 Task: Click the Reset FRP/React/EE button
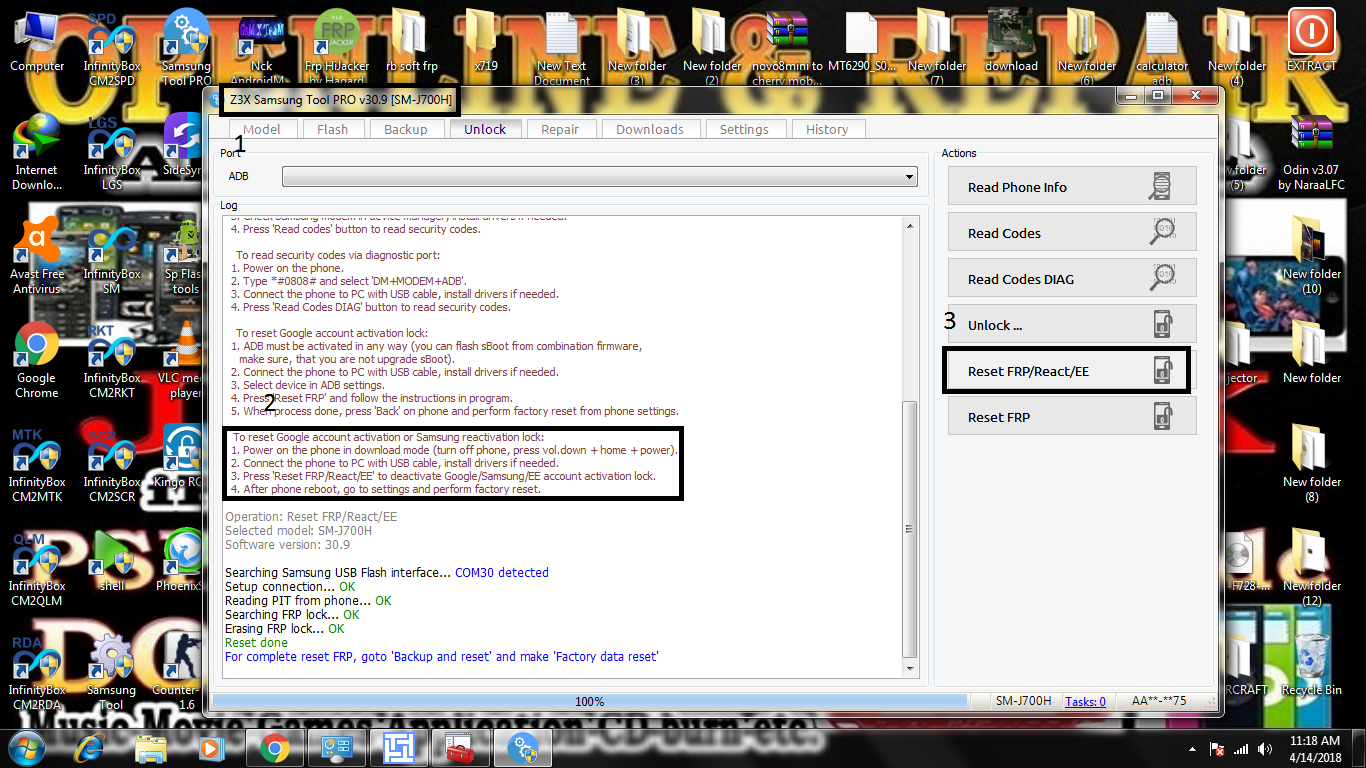click(x=1066, y=371)
